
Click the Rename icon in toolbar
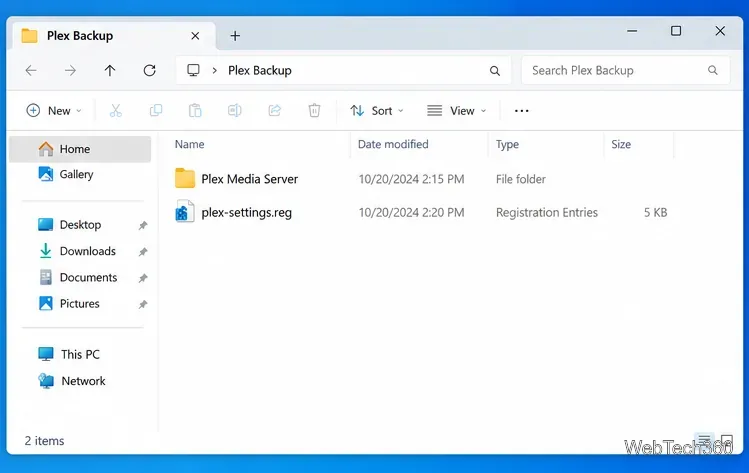coord(235,111)
